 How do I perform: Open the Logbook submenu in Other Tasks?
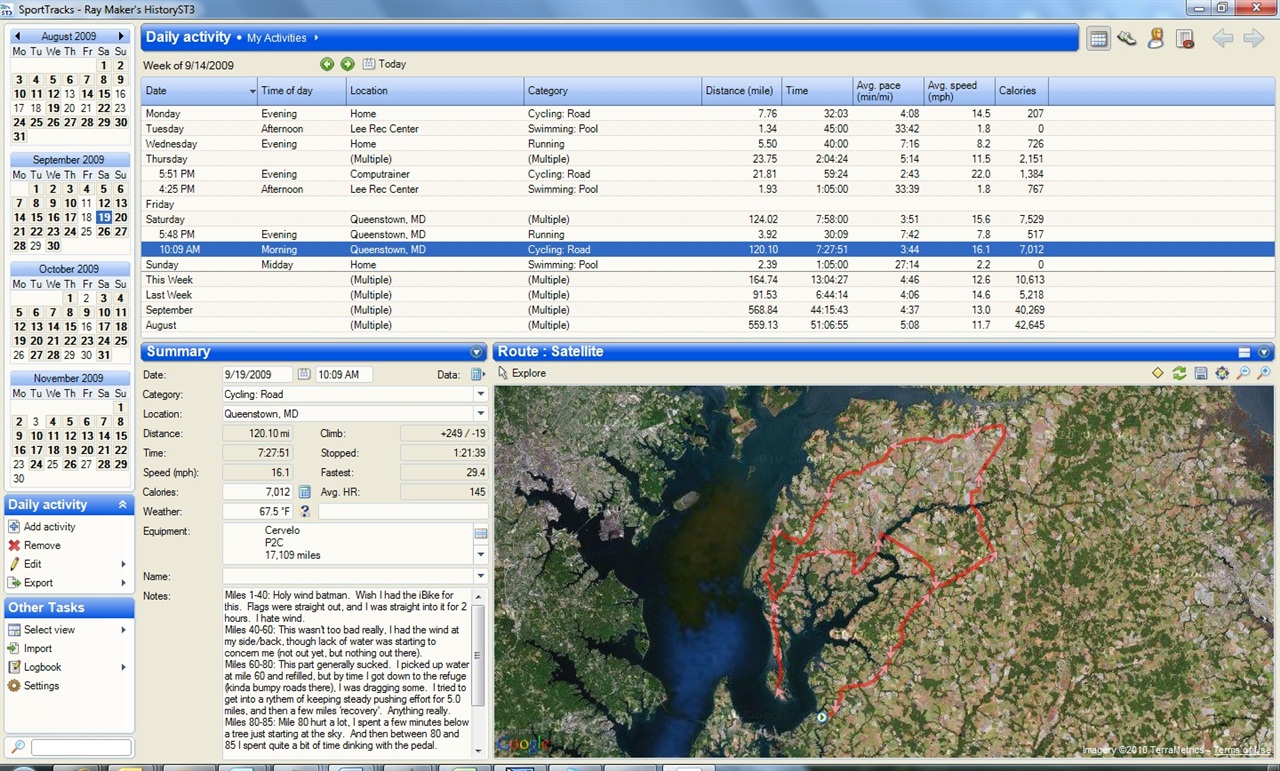pyautogui.click(x=42, y=667)
